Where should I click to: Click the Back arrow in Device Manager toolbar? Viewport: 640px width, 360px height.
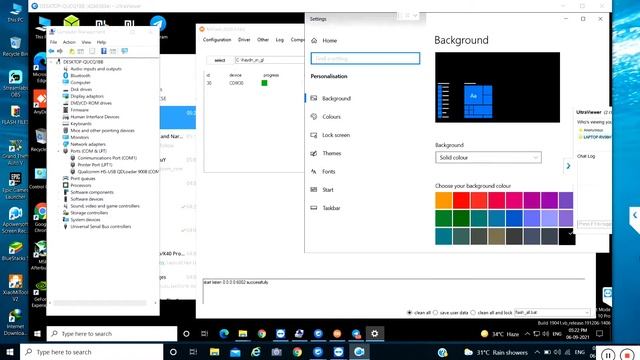tap(51, 51)
